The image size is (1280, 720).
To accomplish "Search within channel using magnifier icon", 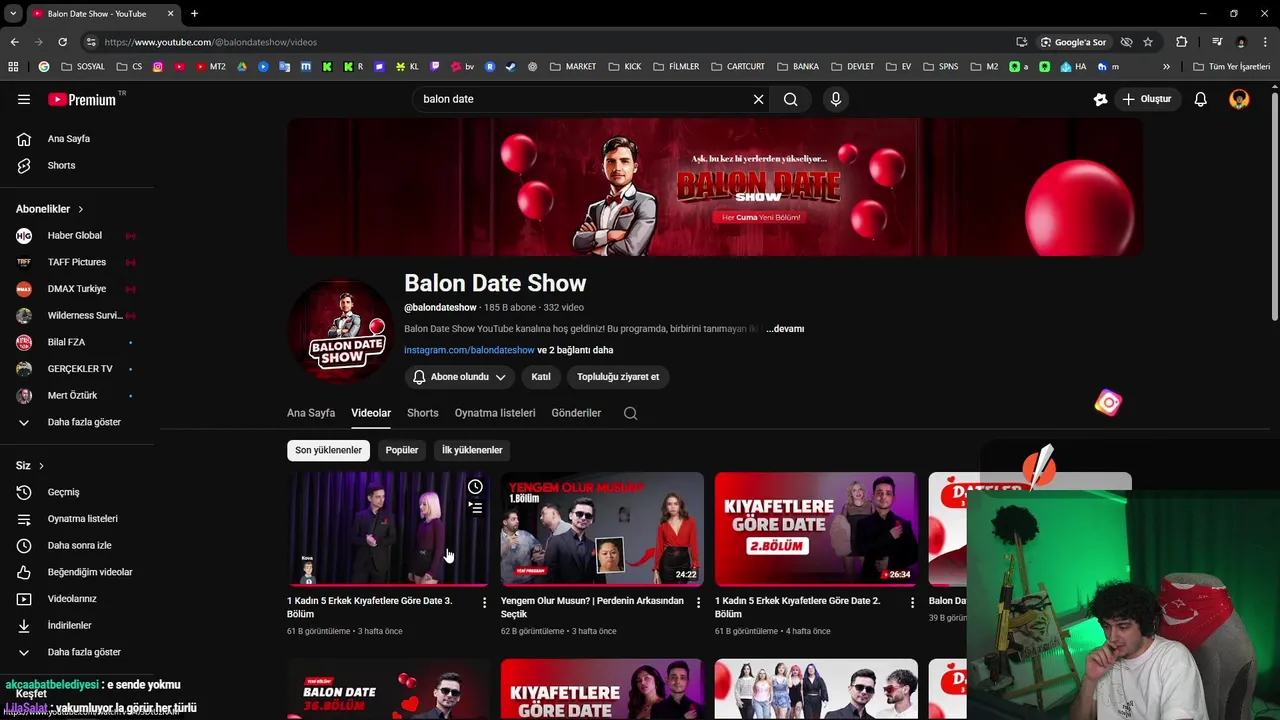I will [630, 413].
